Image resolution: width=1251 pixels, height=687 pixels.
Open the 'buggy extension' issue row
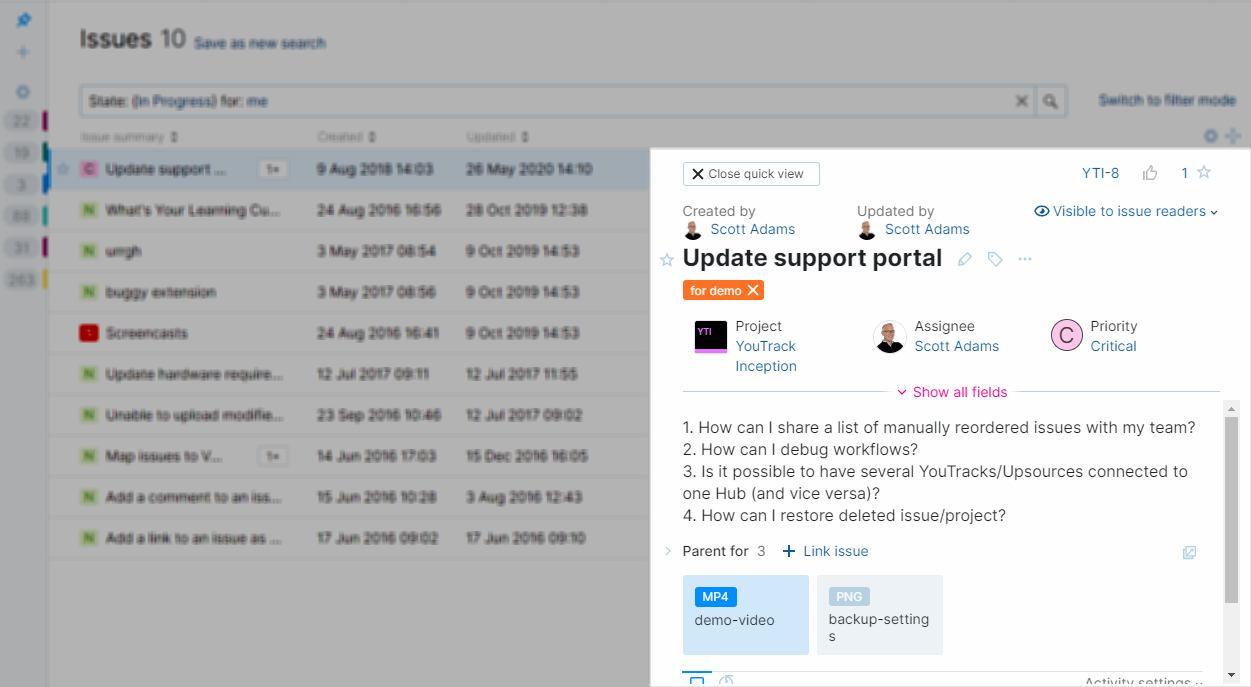tap(160, 292)
